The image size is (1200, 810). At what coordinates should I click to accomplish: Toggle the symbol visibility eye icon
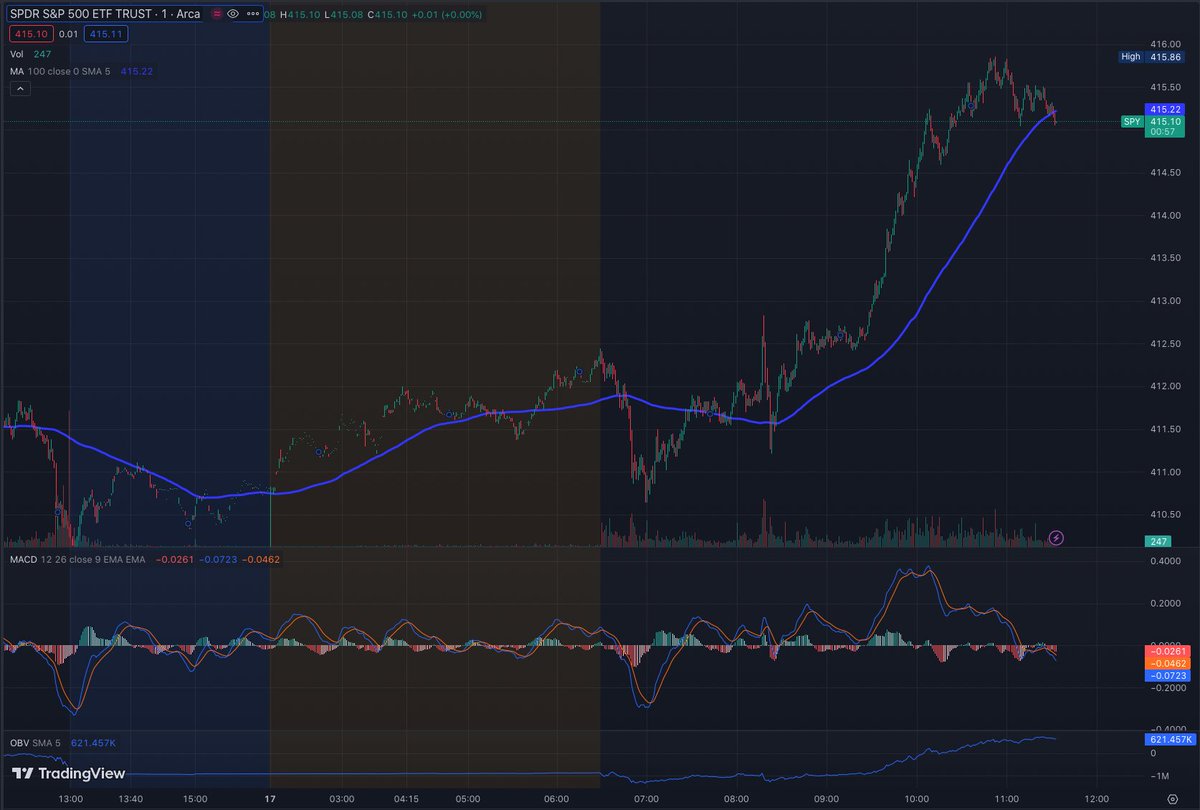tap(233, 14)
